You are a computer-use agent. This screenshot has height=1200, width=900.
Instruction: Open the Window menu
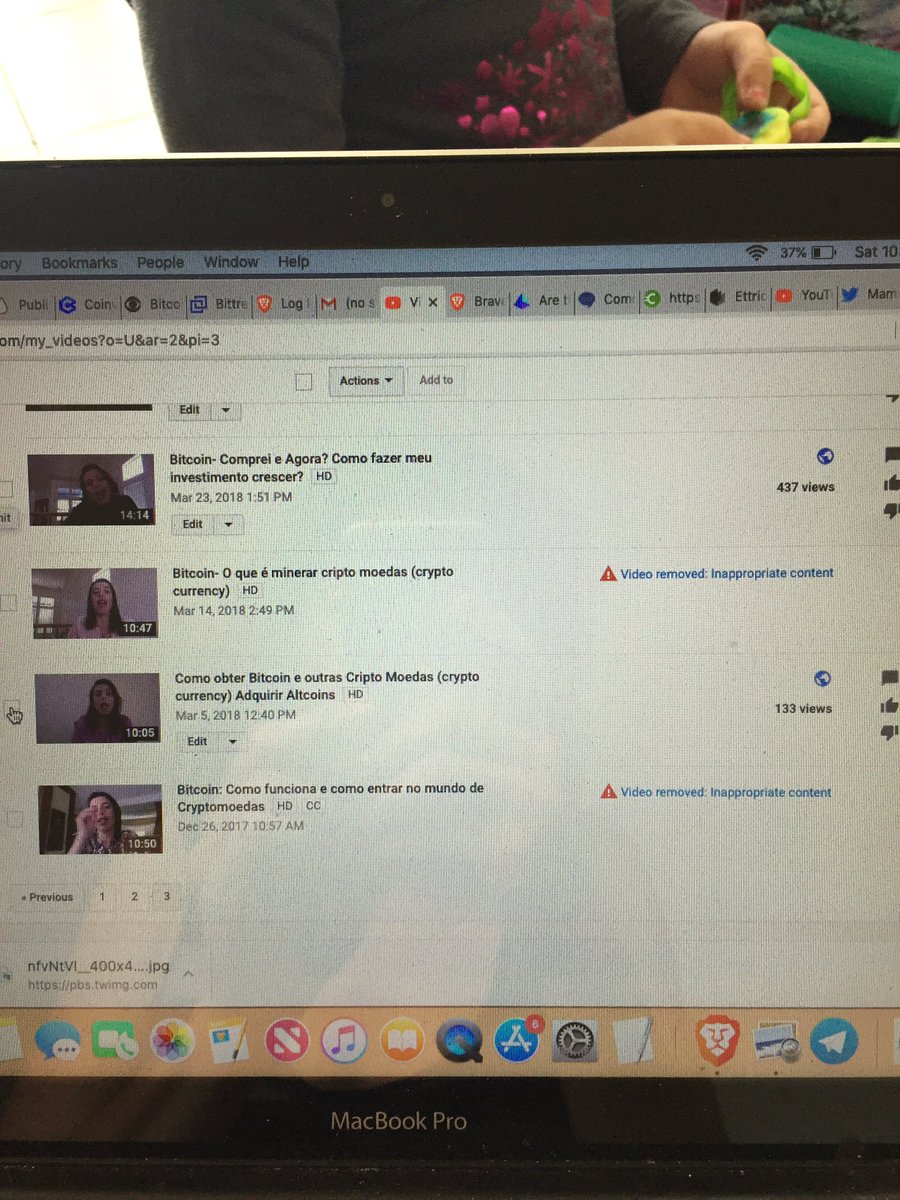click(231, 261)
